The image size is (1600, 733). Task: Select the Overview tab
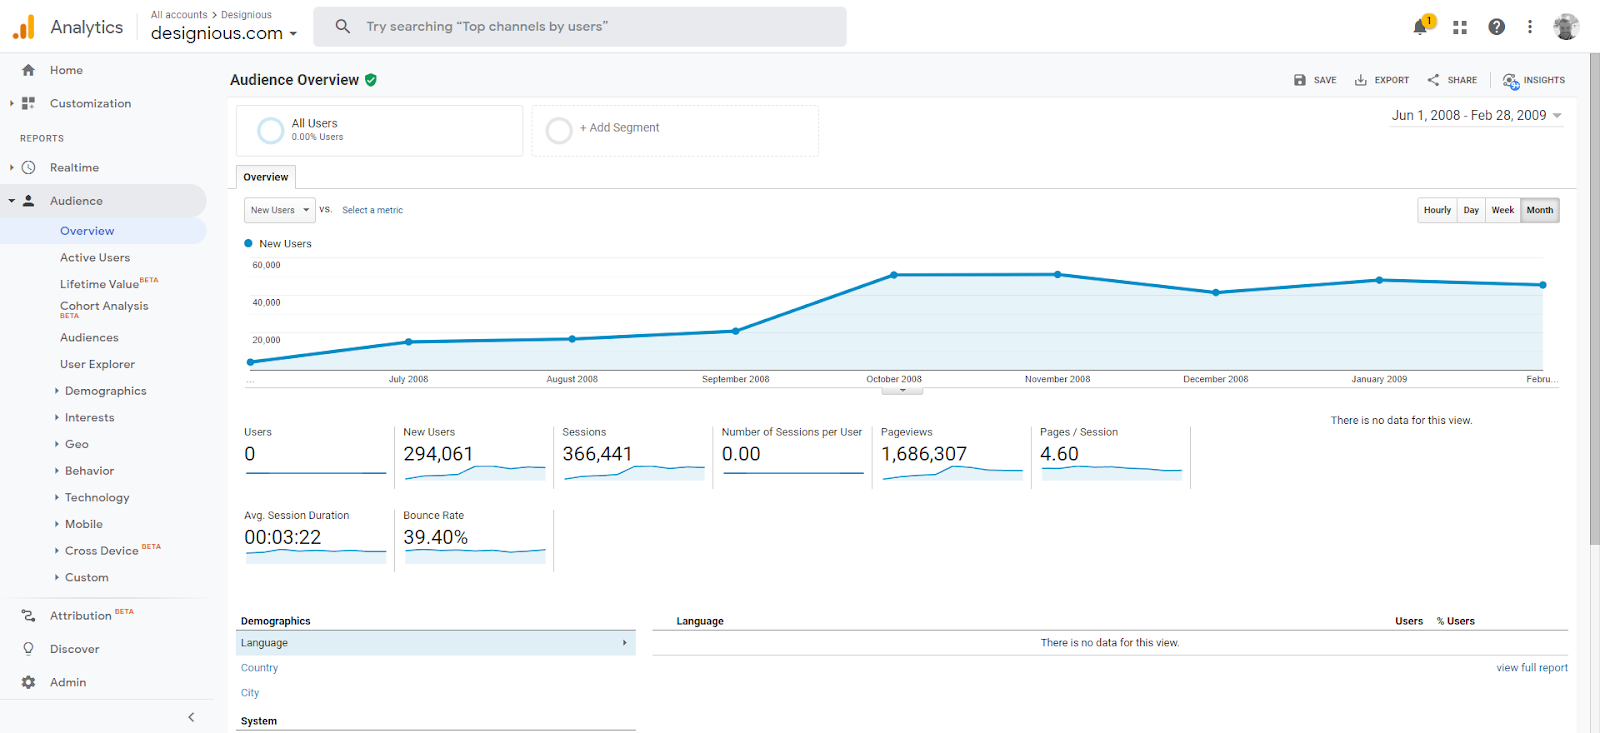pyautogui.click(x=266, y=177)
